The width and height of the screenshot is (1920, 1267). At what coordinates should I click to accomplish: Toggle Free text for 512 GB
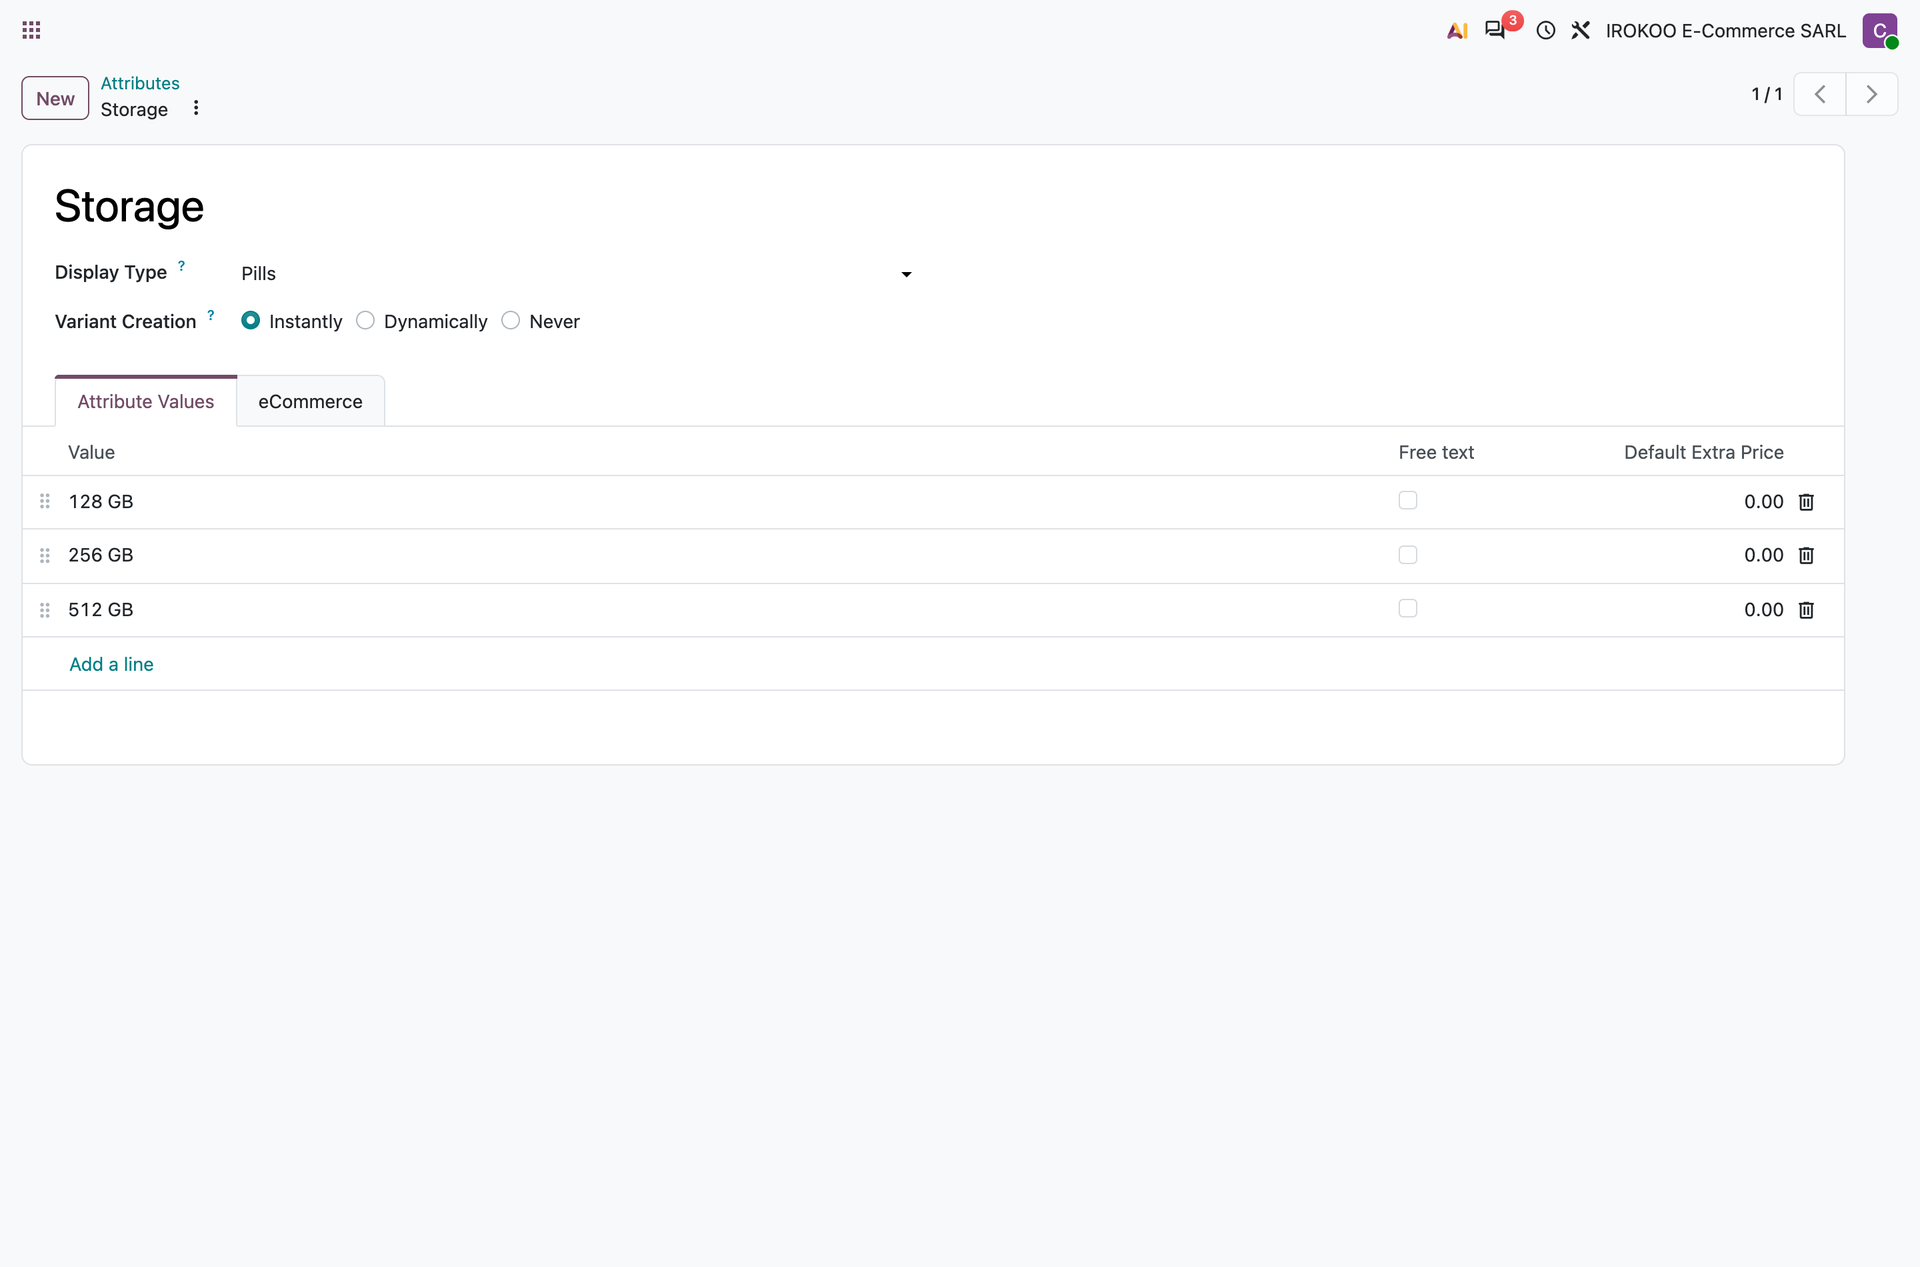tap(1408, 608)
